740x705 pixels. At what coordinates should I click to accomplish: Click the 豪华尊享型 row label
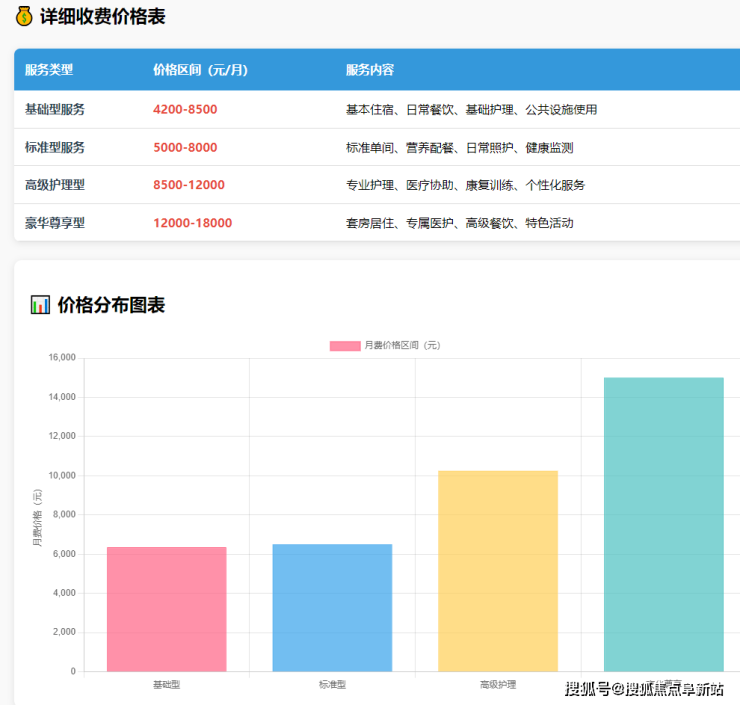(55, 223)
